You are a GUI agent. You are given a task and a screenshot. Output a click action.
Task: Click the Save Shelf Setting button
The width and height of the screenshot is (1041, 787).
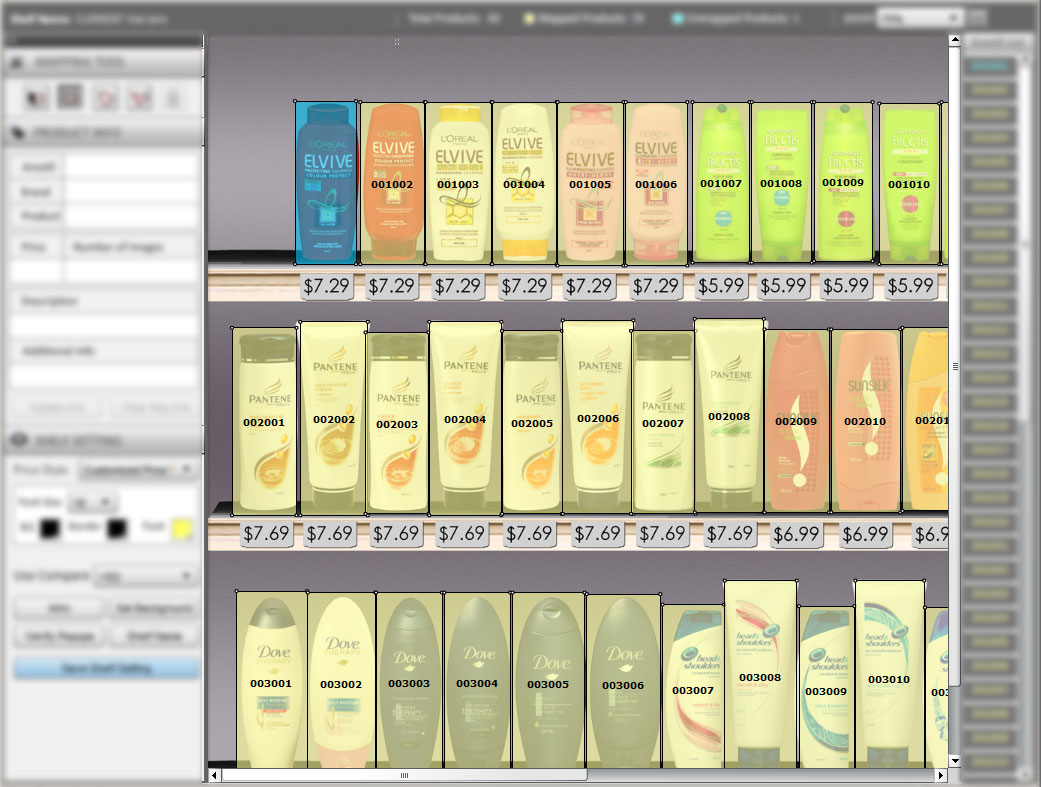[106, 669]
